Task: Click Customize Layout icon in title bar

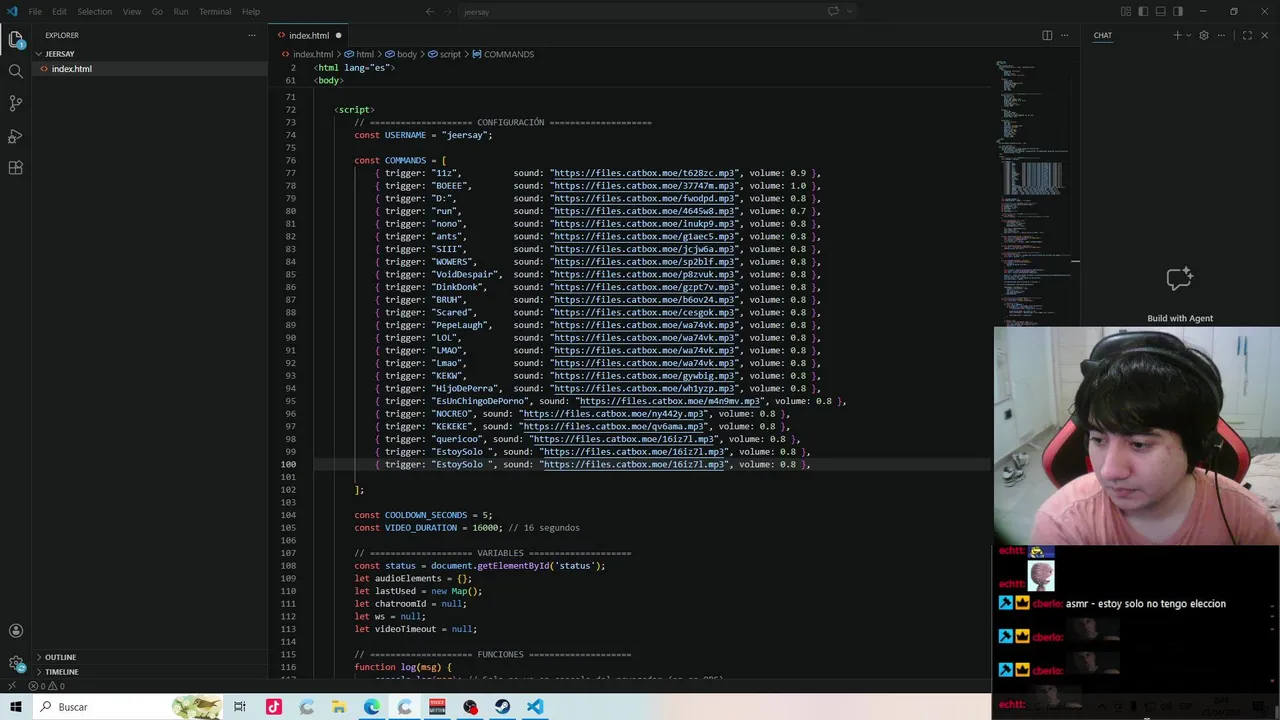Action: [1126, 12]
